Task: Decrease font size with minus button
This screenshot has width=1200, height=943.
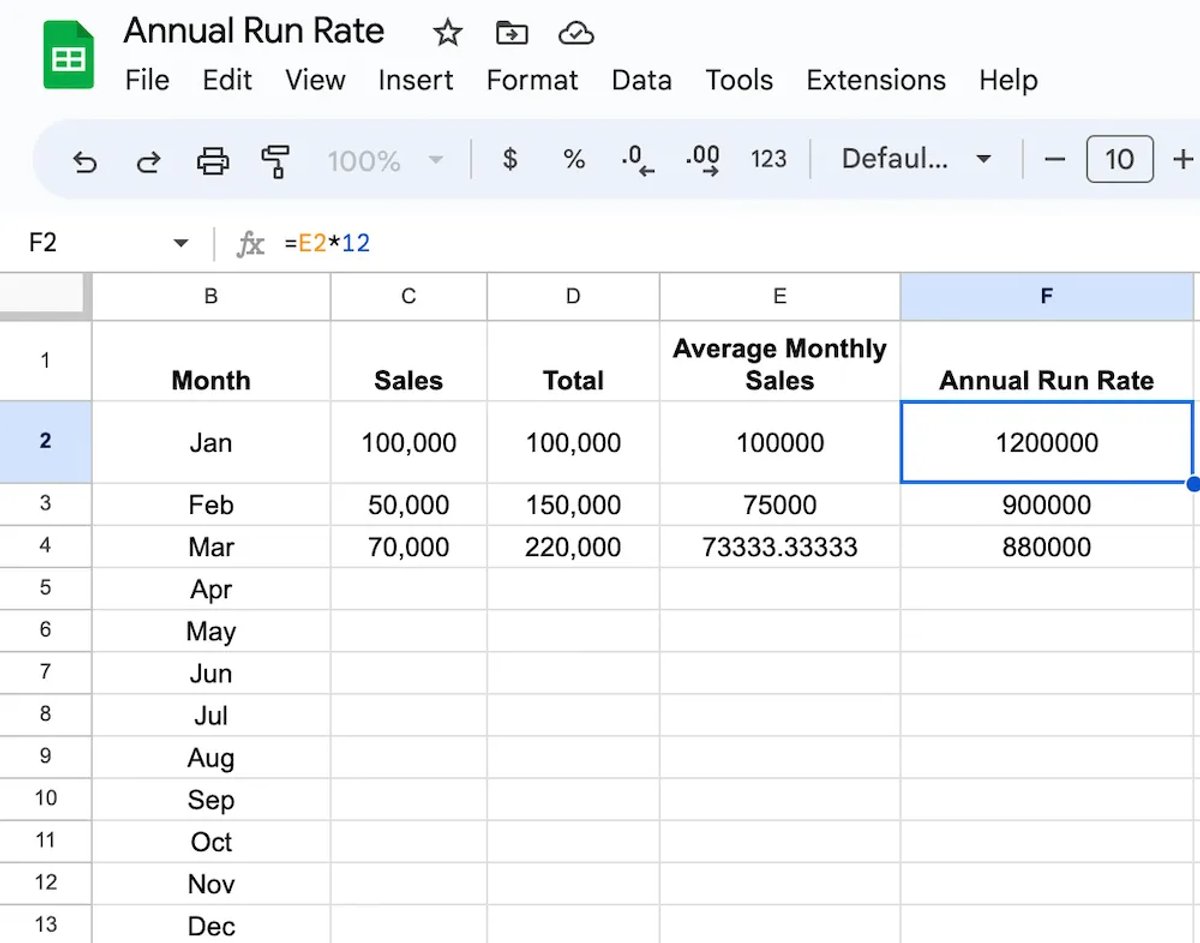Action: click(1055, 159)
